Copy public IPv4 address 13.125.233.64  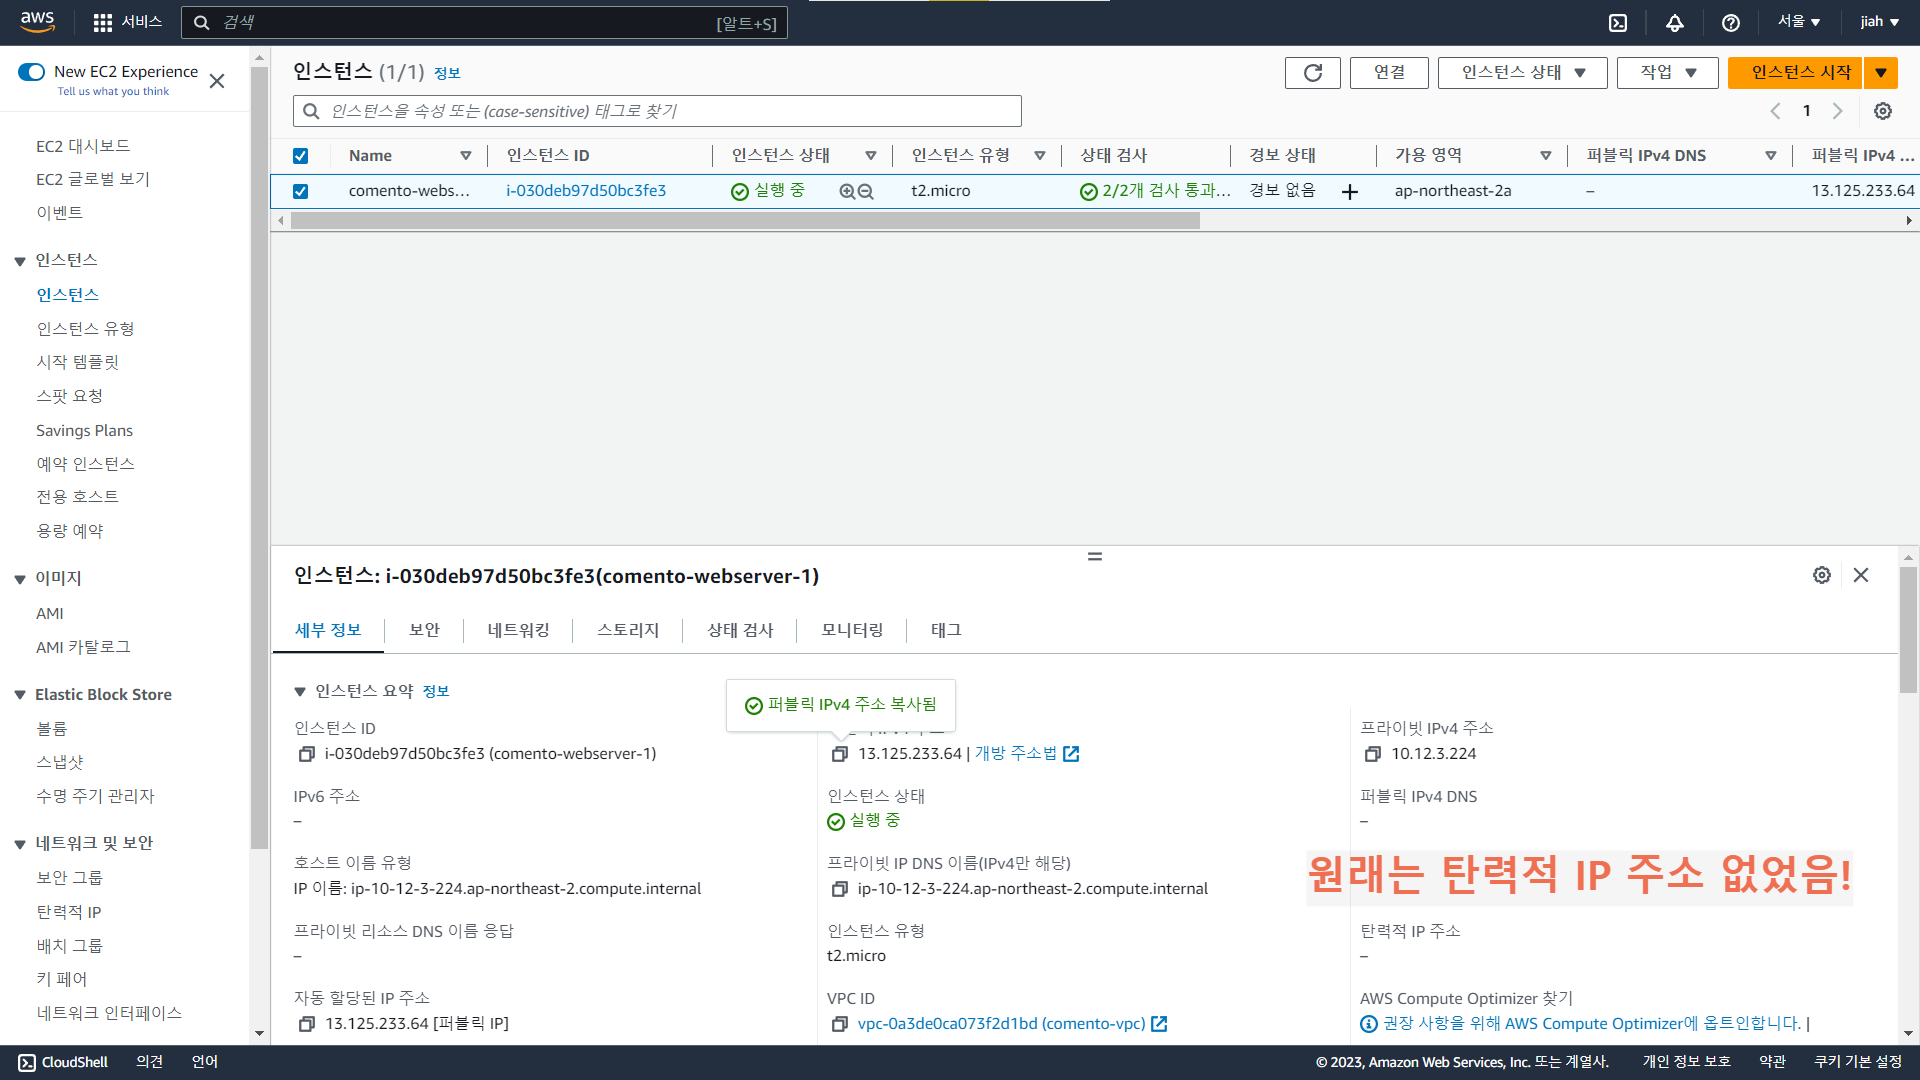click(x=840, y=754)
